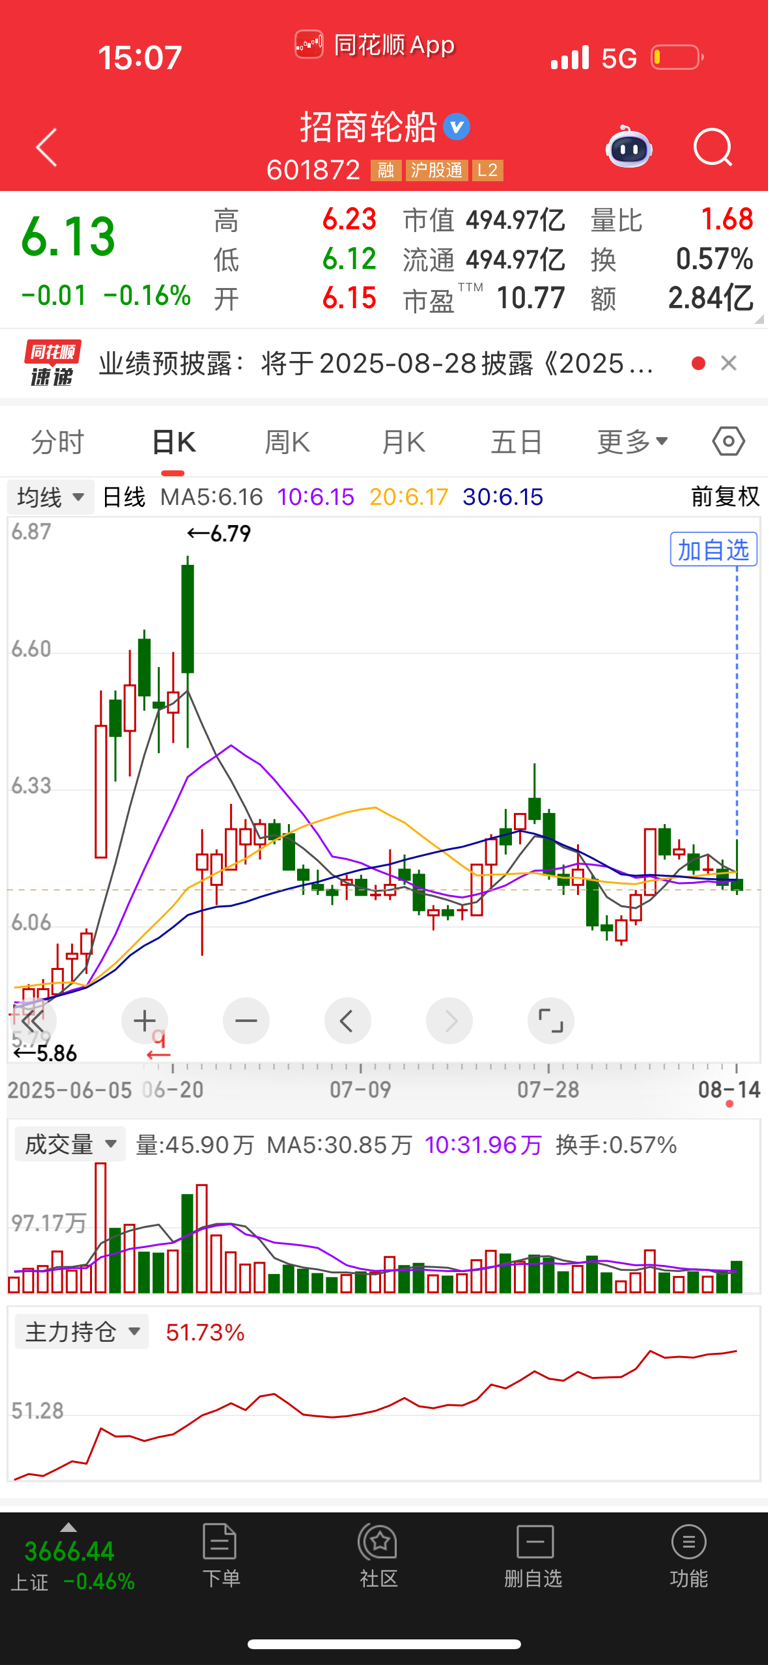Expand chart to fullscreen icon

[550, 1021]
